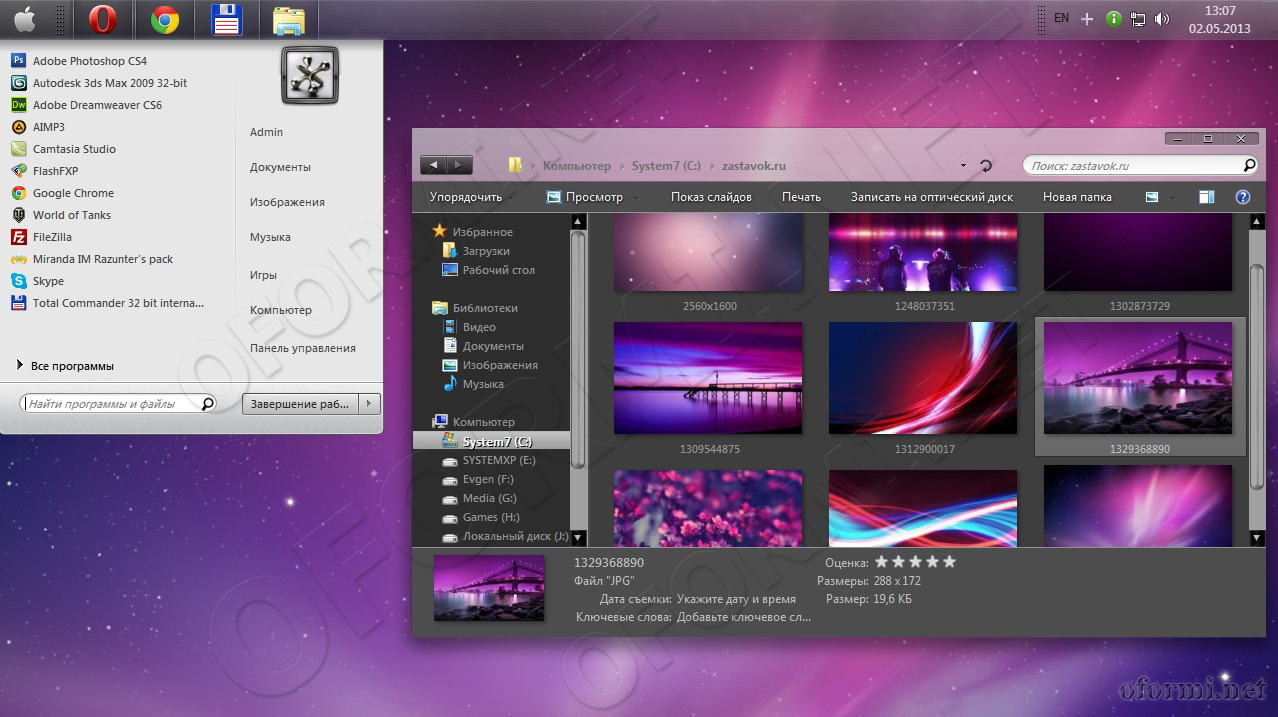Screen dimensions: 1278x717
Task: Toggle the preview pane button
Action: coord(1207,197)
